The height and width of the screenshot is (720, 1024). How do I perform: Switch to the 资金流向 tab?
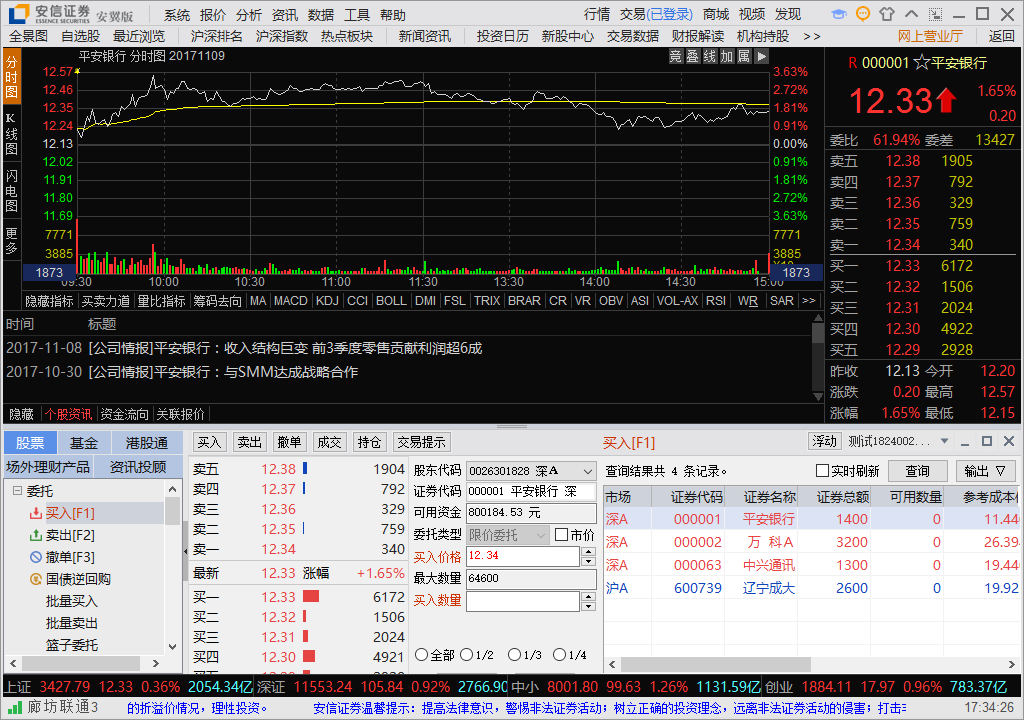(124, 414)
